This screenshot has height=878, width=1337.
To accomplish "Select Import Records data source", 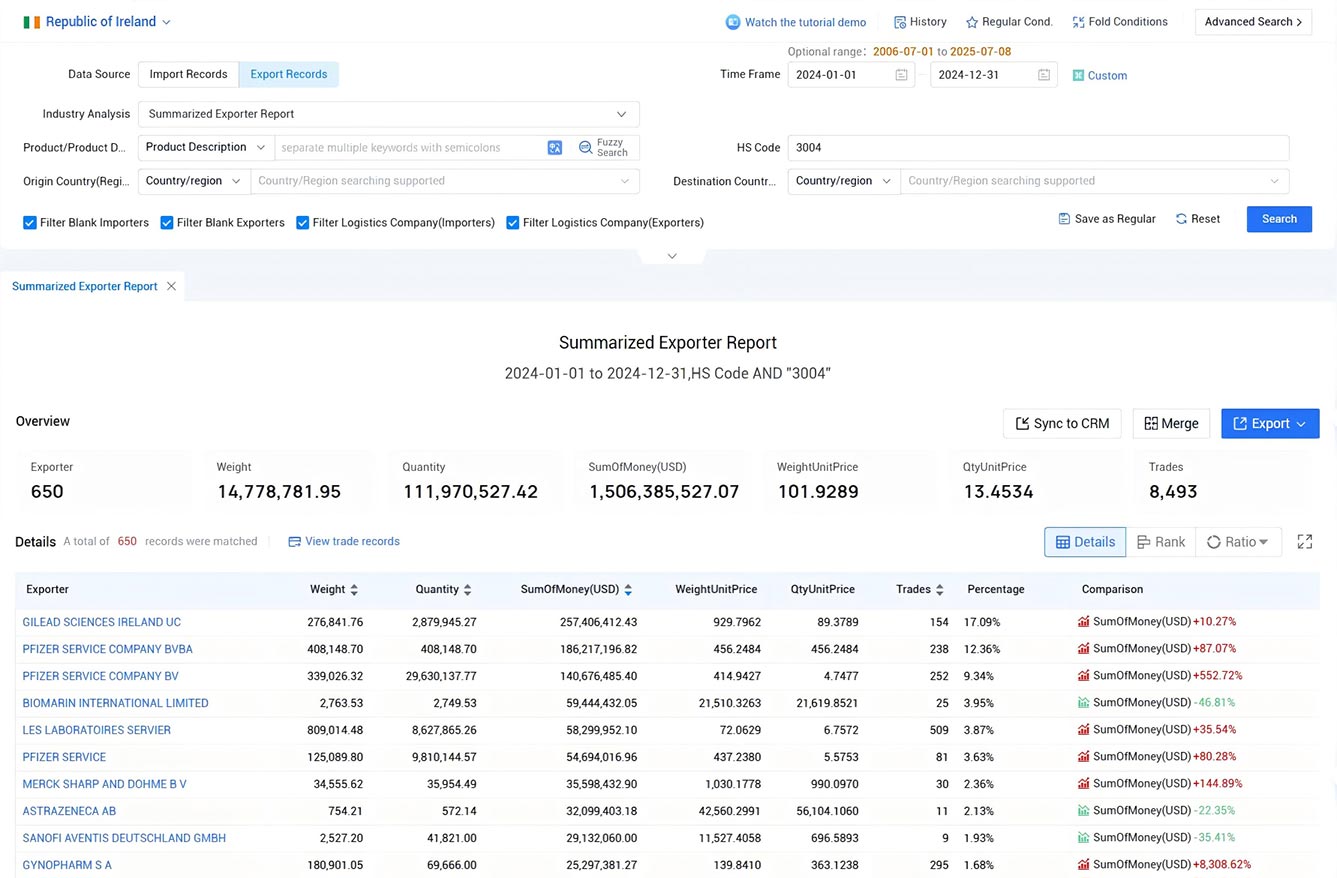I will [x=188, y=74].
